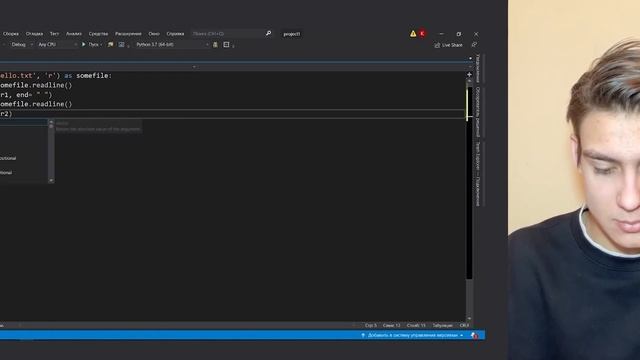Expand the Пуск button dropdown arrow
This screenshot has height=360, width=640.
pos(101,44)
